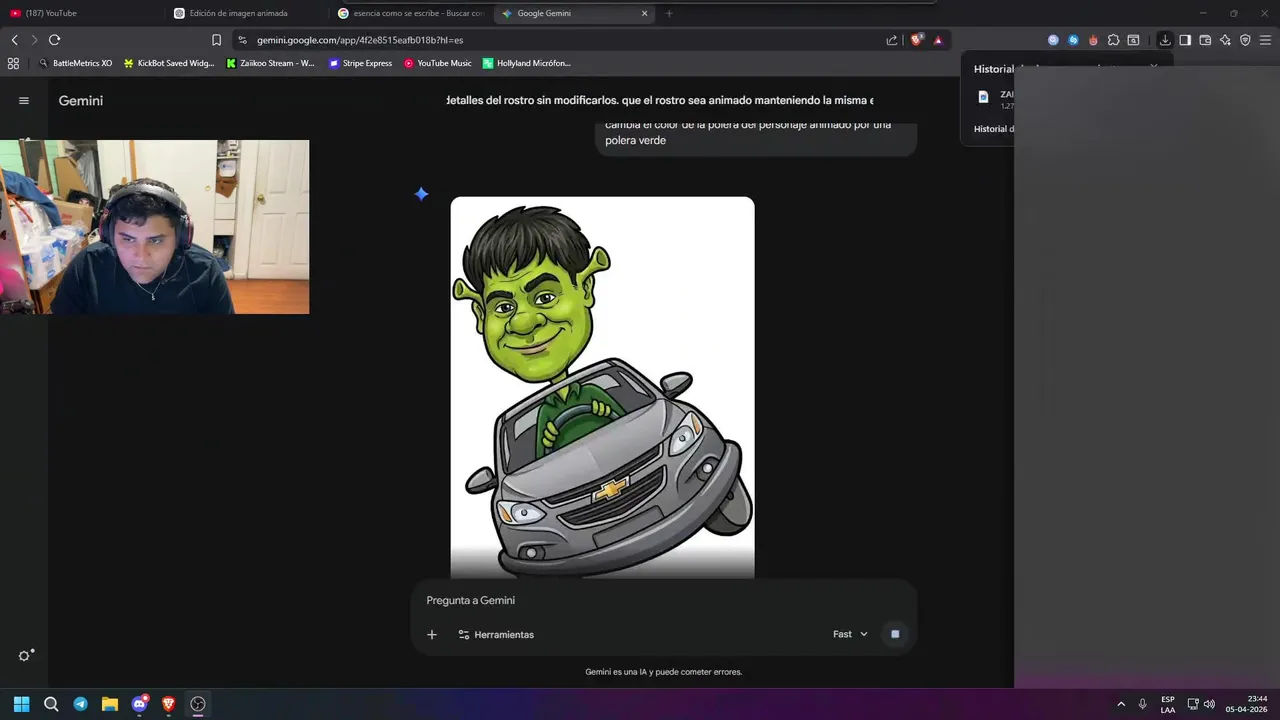The height and width of the screenshot is (720, 1280).
Task: Open the Herramientas tools menu
Action: click(x=496, y=634)
